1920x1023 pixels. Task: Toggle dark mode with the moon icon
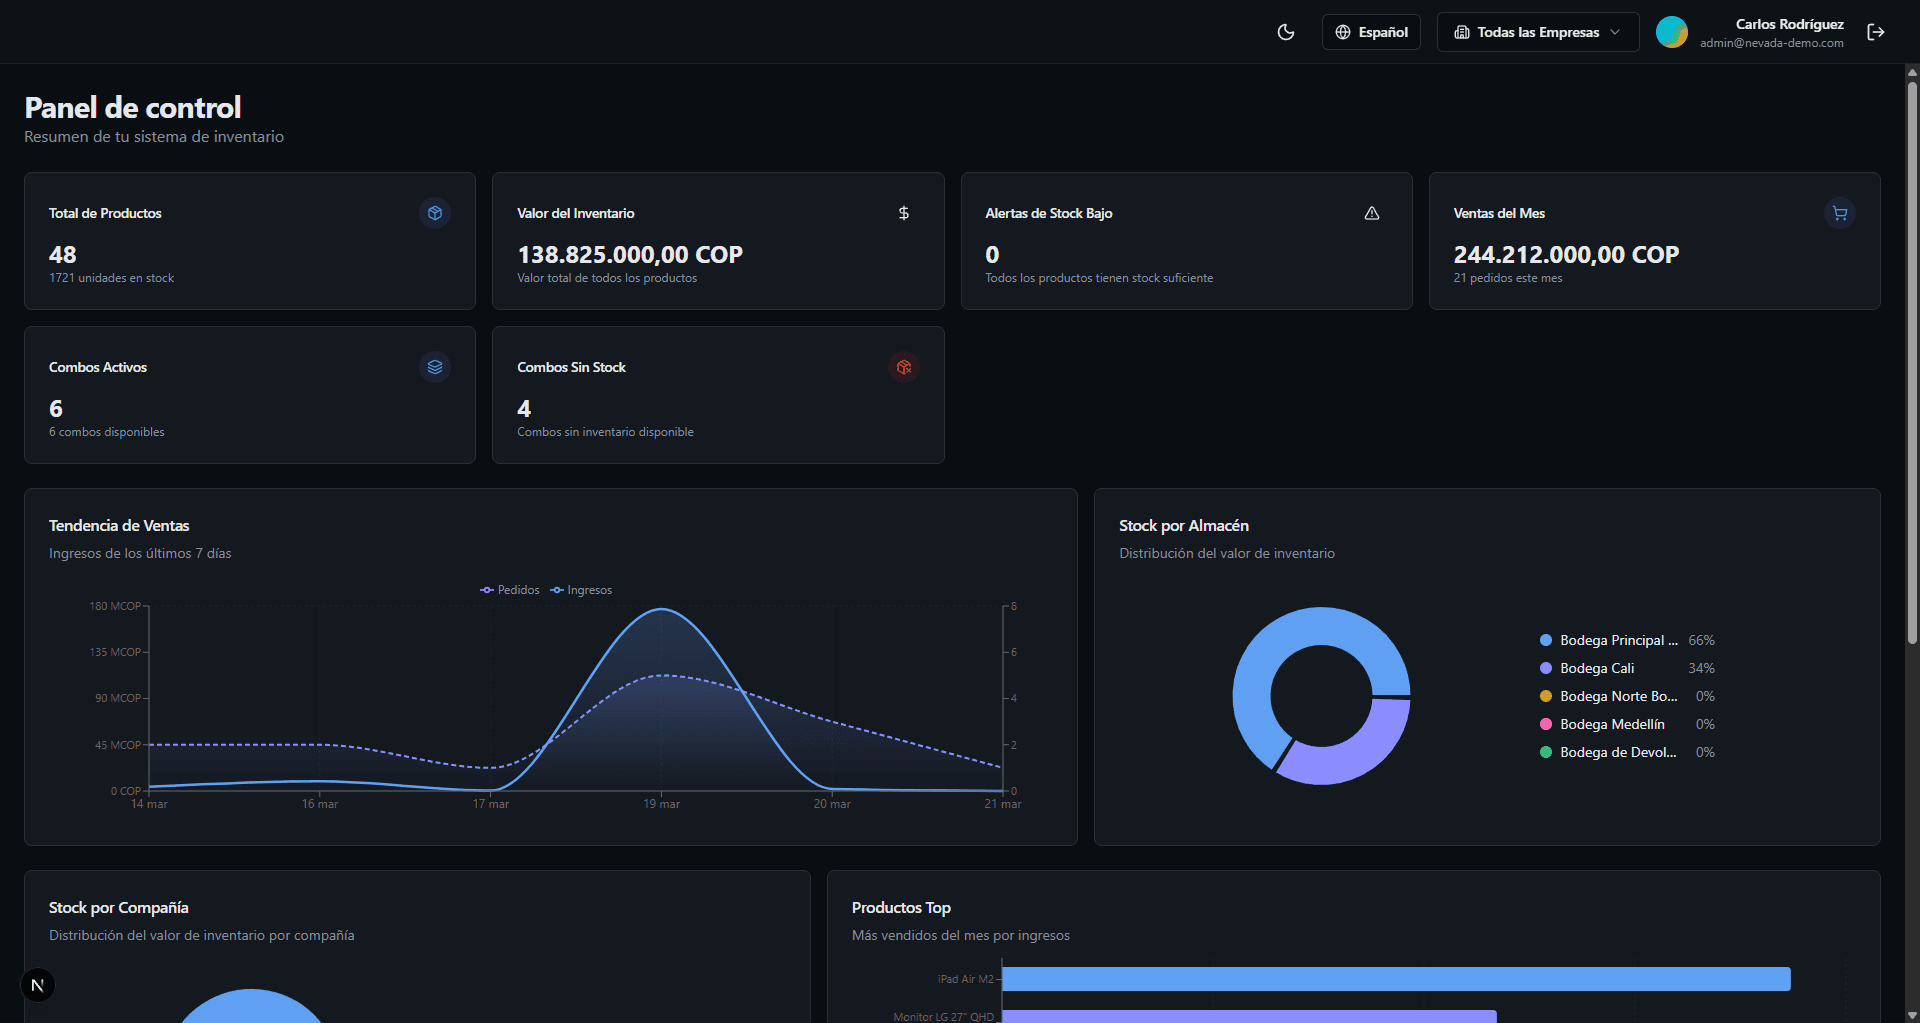(1285, 31)
